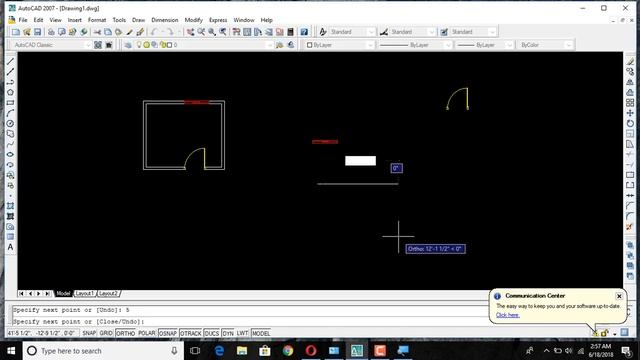Screen dimensions: 640x360
Task: Click the Cut icon (scissors)
Action: 97,32
